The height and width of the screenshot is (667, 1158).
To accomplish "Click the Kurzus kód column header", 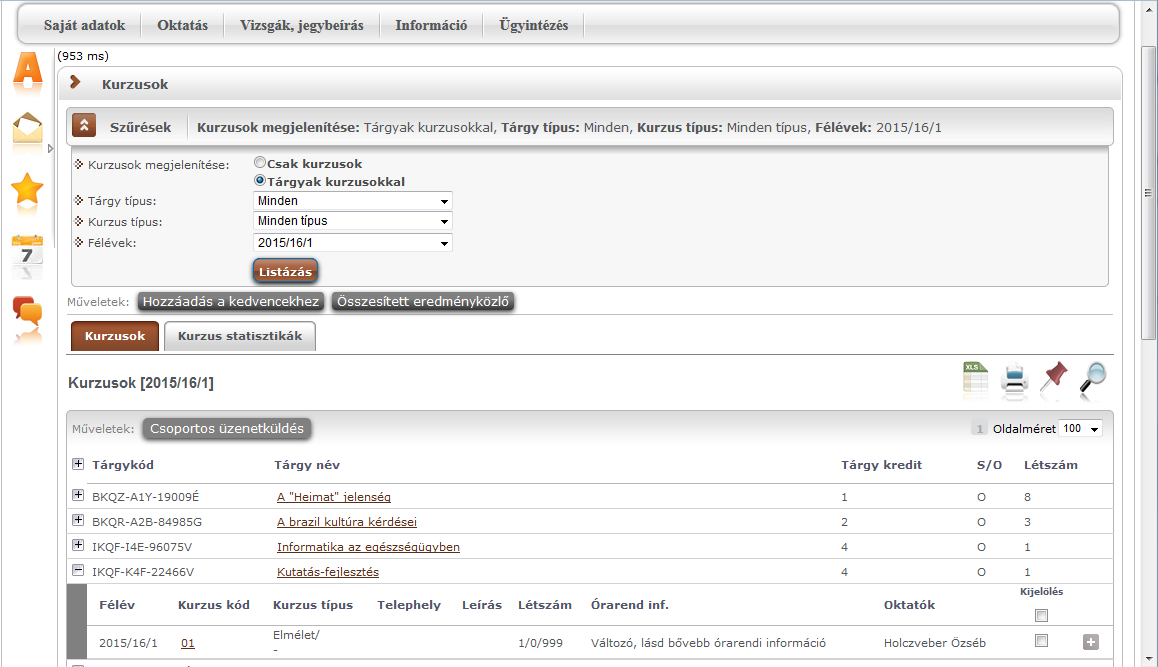I will pyautogui.click(x=213, y=605).
